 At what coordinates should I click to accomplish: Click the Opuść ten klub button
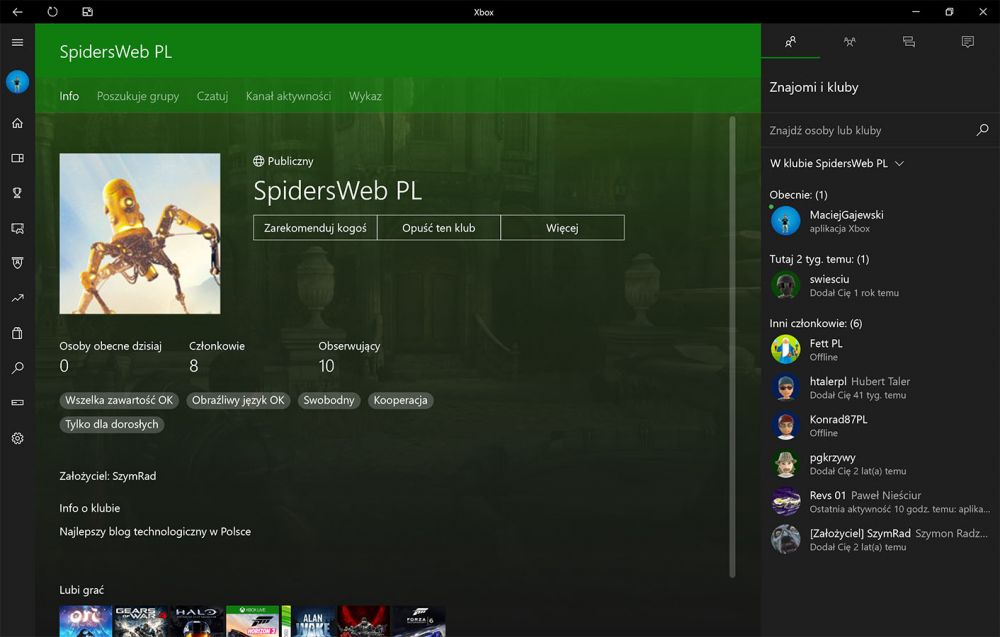(439, 228)
